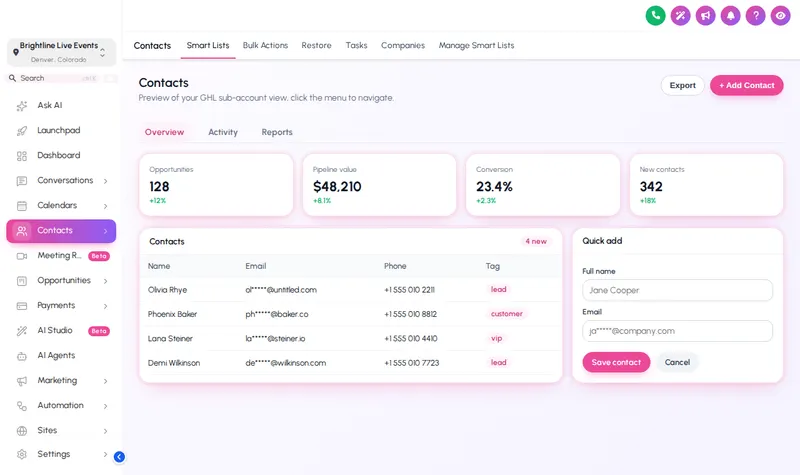800x475 pixels.
Task: Click the Settings gear icon
Action: pyautogui.click(x=21, y=454)
